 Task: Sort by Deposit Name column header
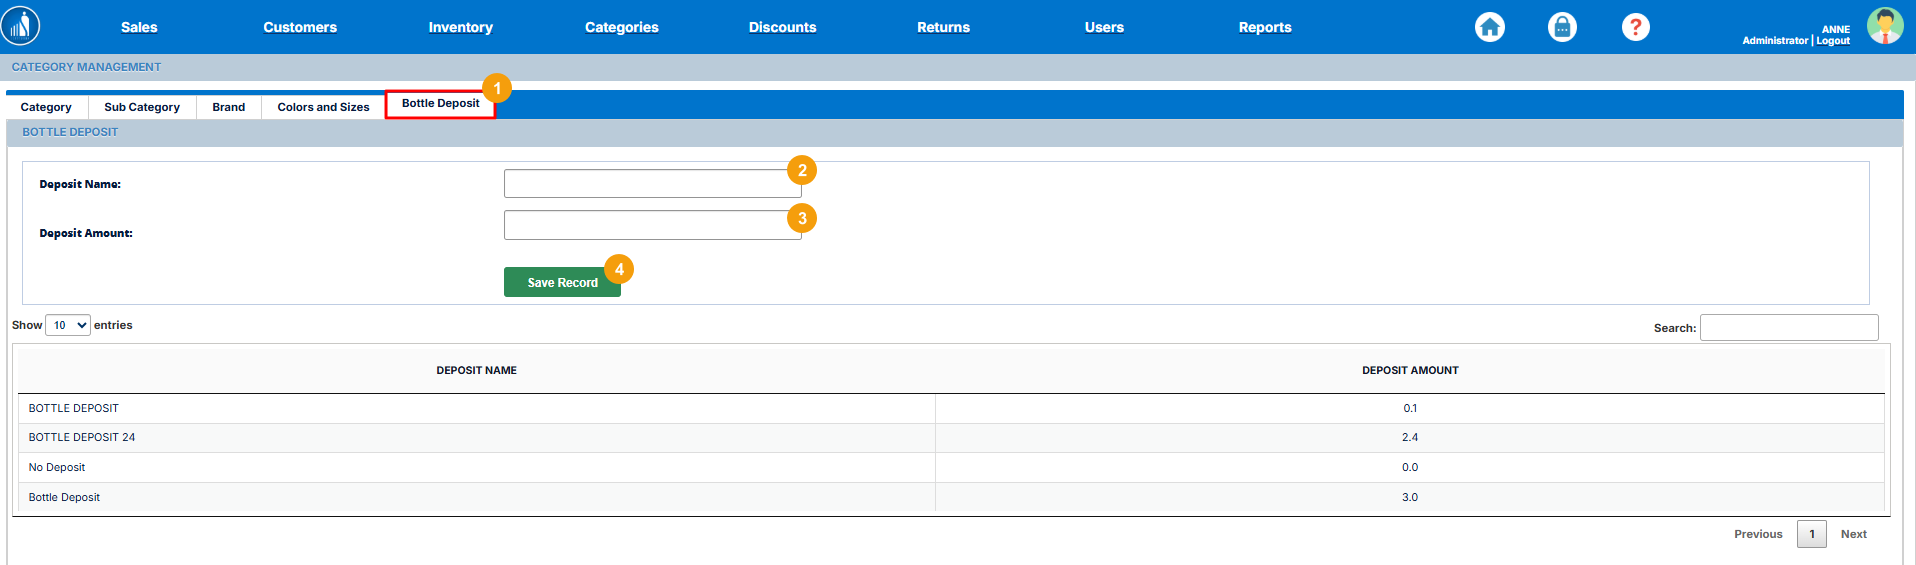(476, 370)
